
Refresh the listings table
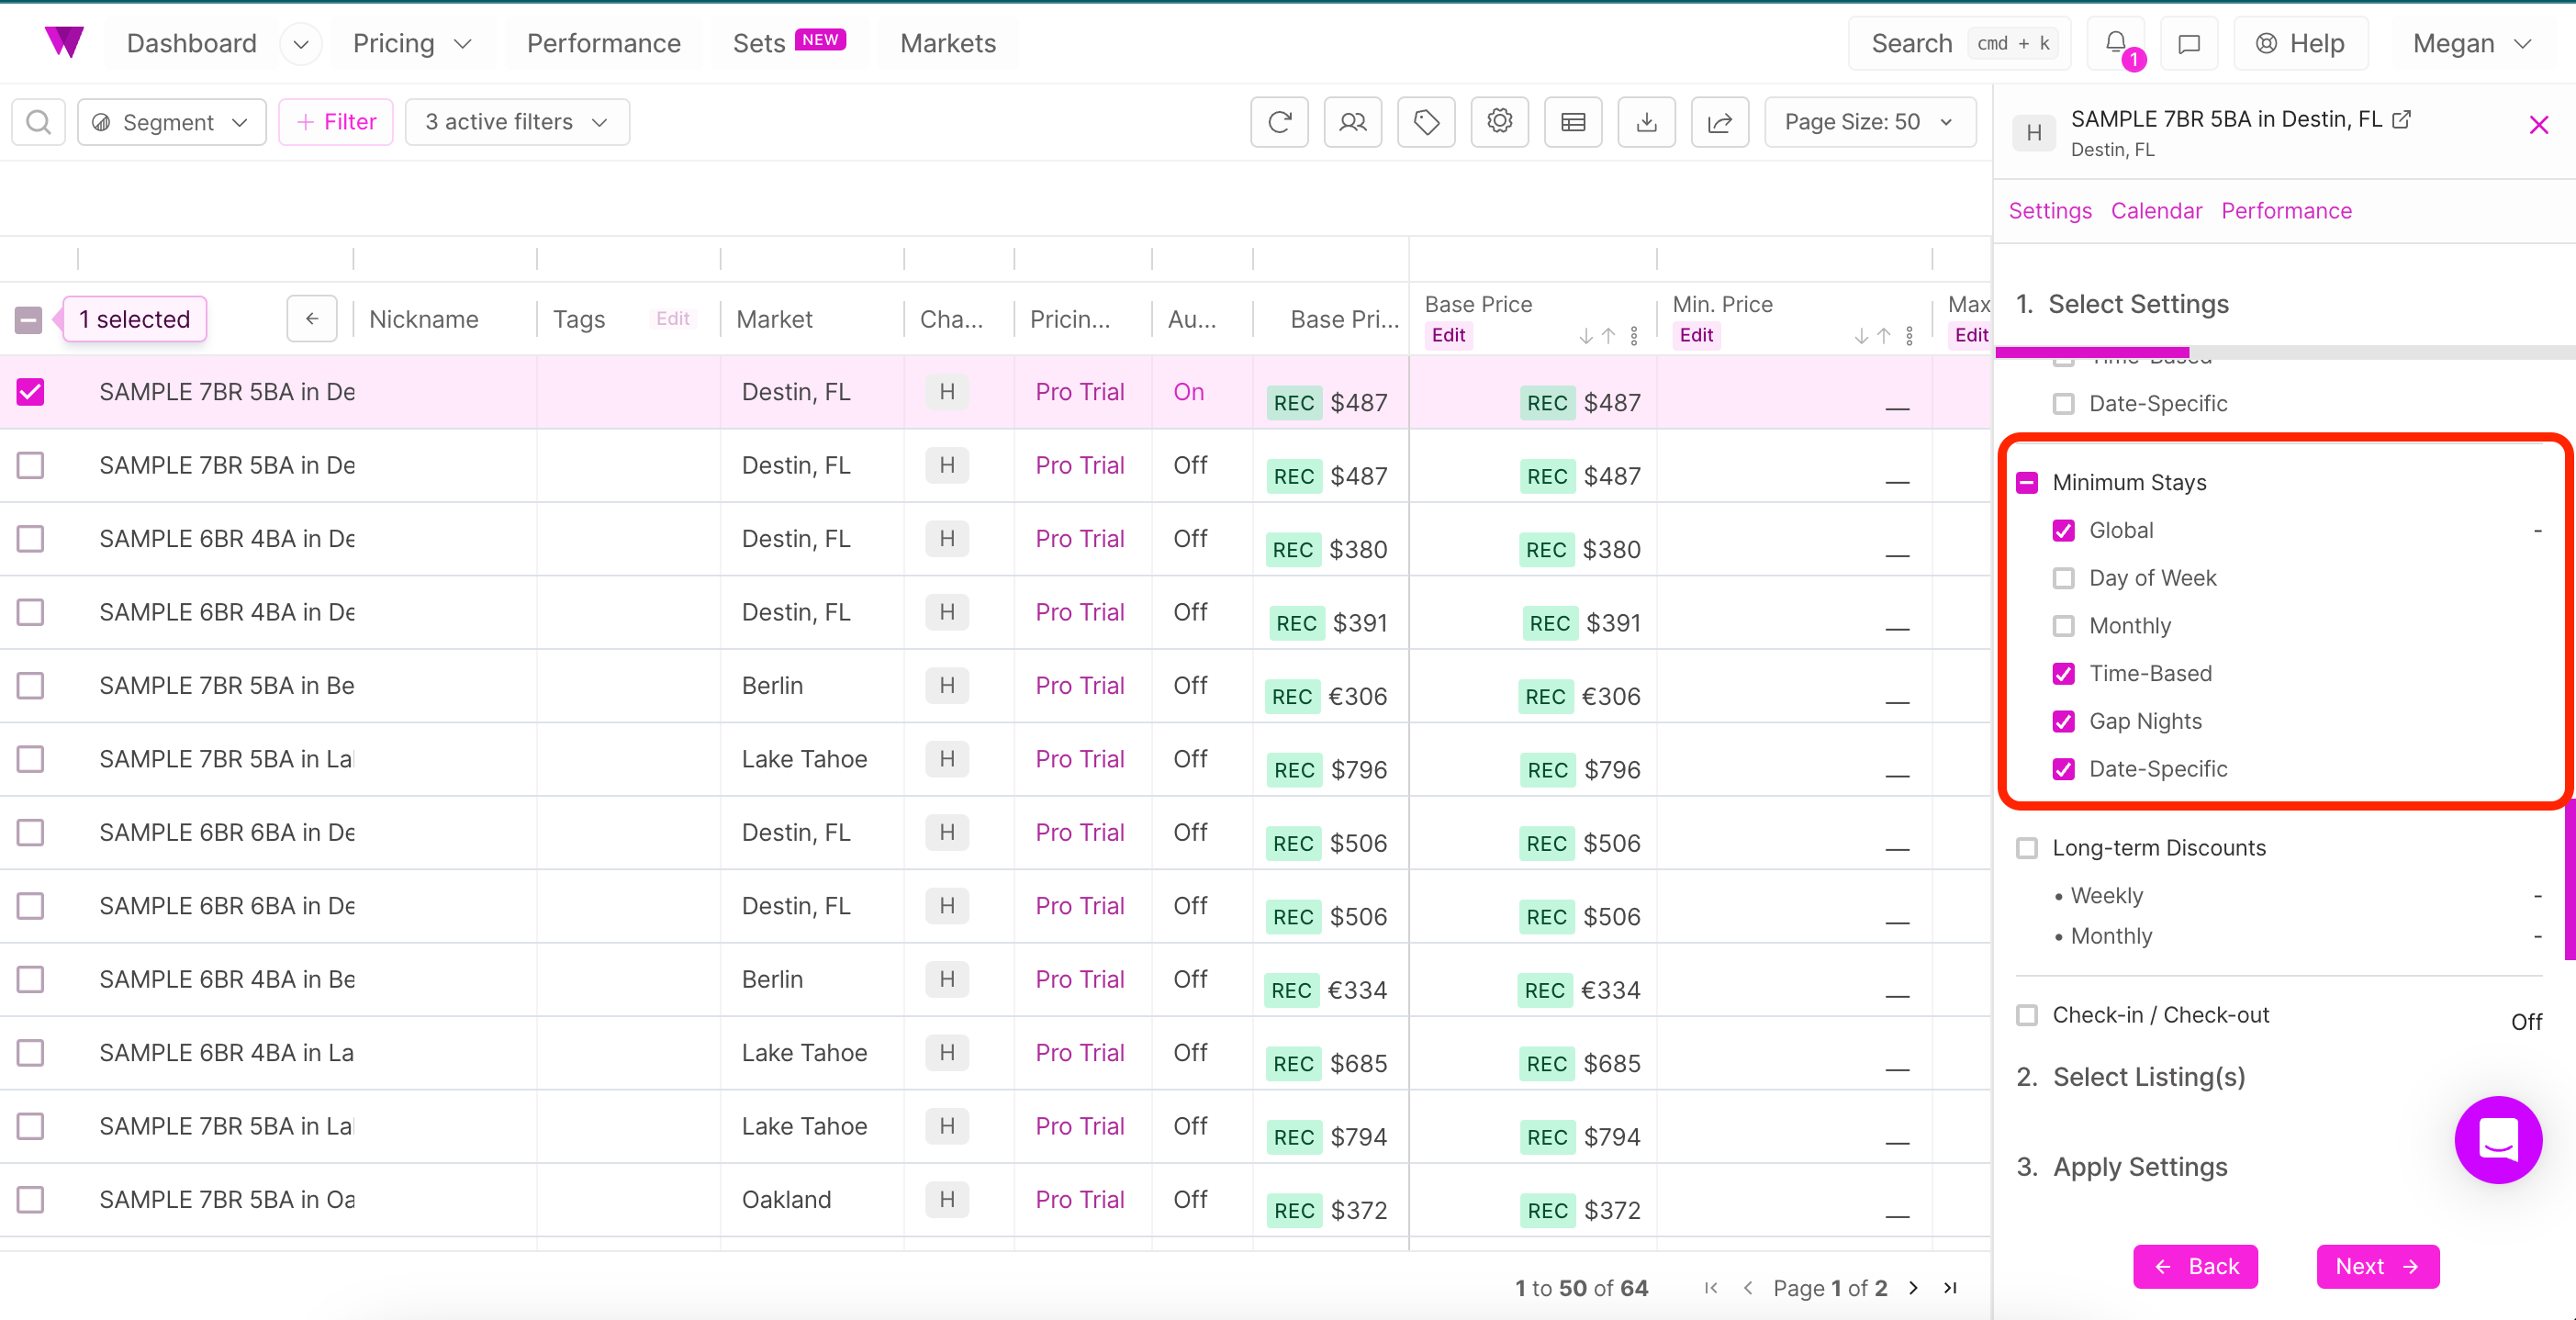pos(1279,122)
